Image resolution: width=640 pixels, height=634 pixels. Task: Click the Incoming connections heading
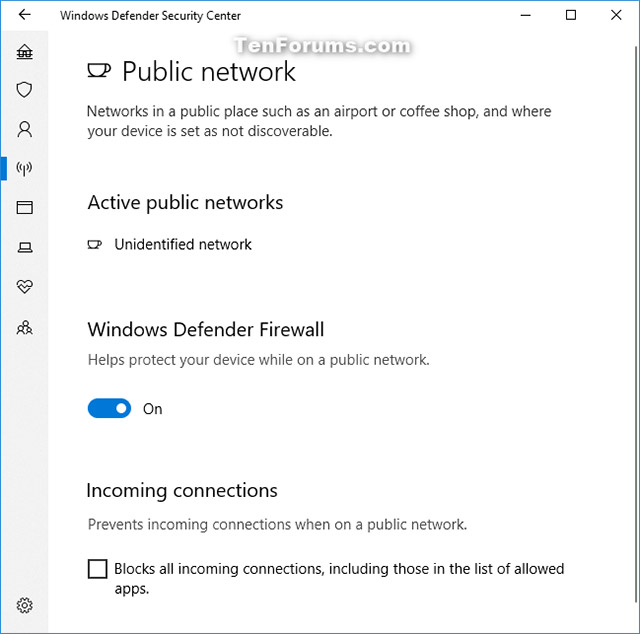[x=182, y=491]
